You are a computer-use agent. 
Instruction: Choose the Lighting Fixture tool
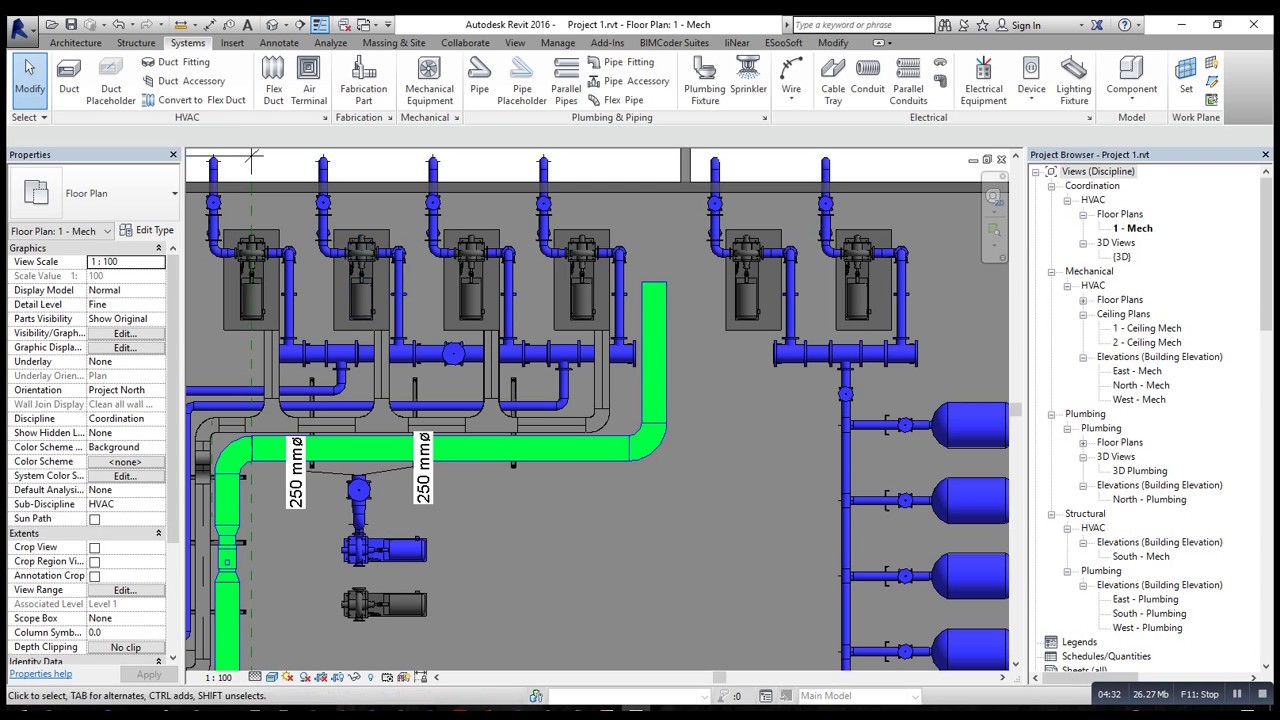click(1074, 80)
